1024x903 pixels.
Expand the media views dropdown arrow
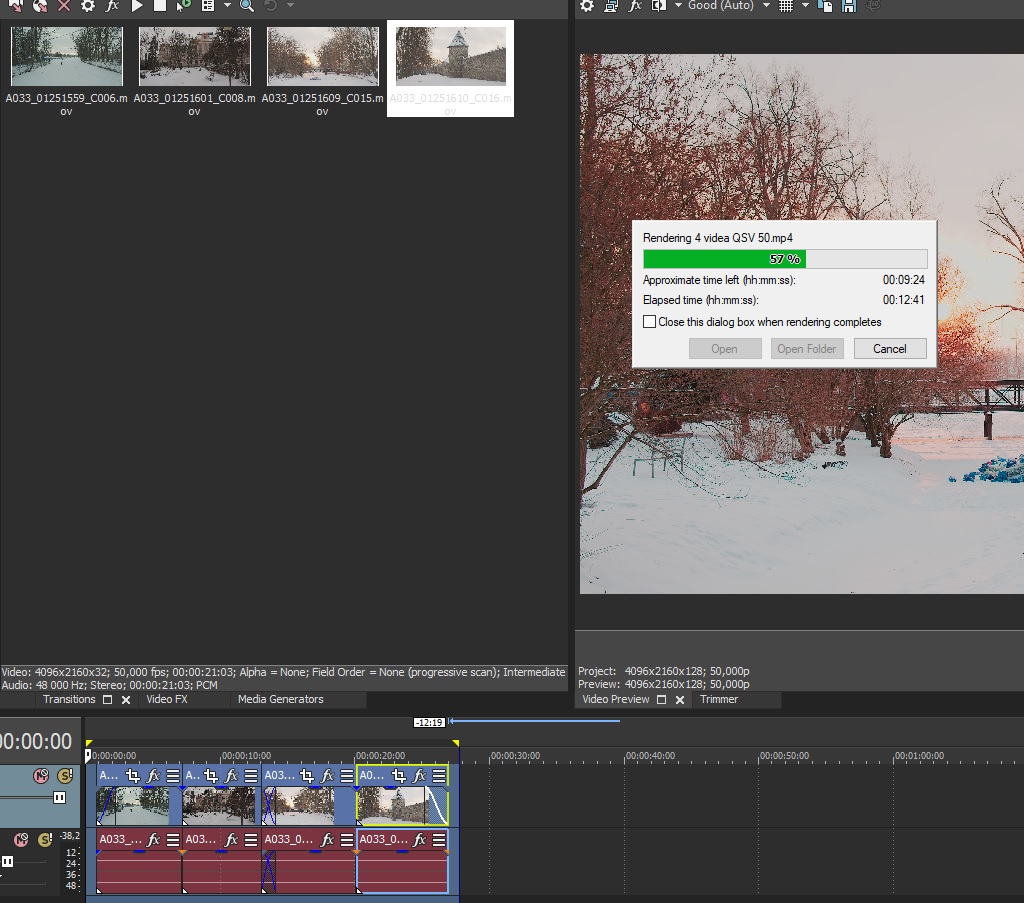pyautogui.click(x=227, y=6)
